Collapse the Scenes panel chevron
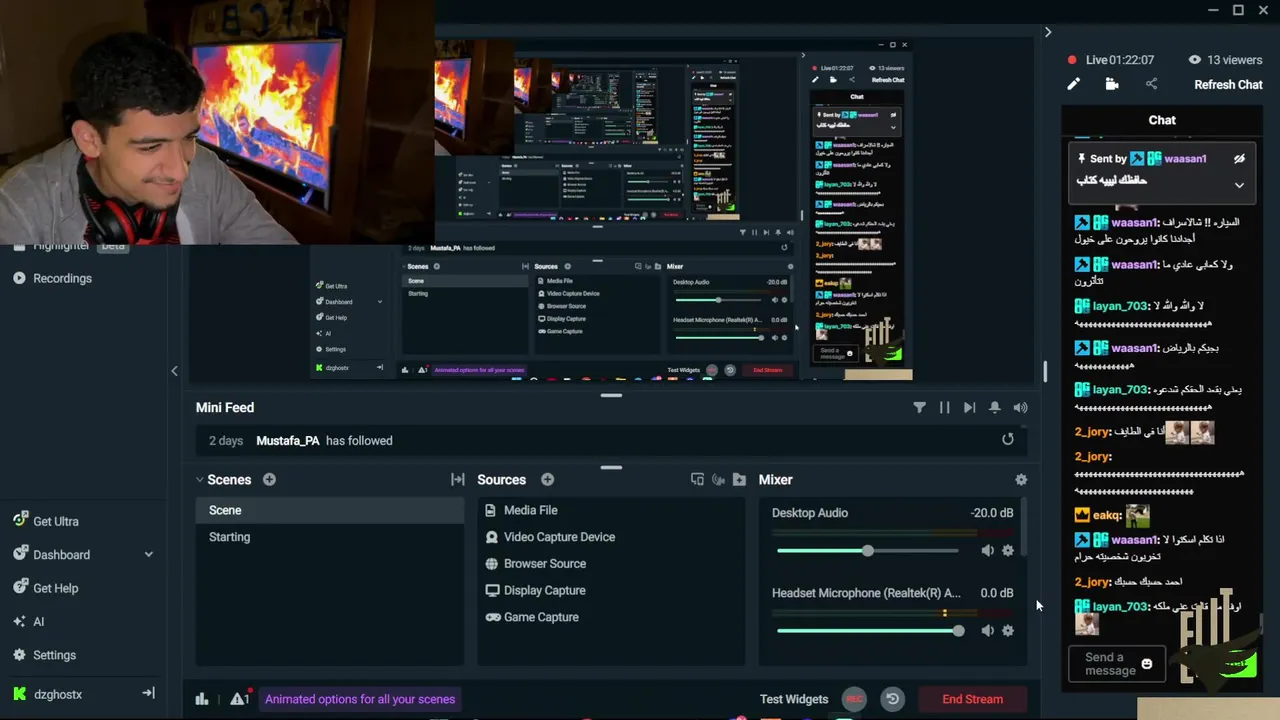Screen dimensions: 1280x720 click(200, 480)
